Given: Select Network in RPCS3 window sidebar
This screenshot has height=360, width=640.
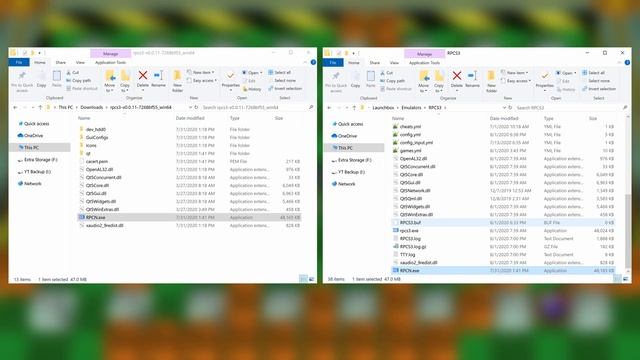Looking at the screenshot, I should coord(344,184).
